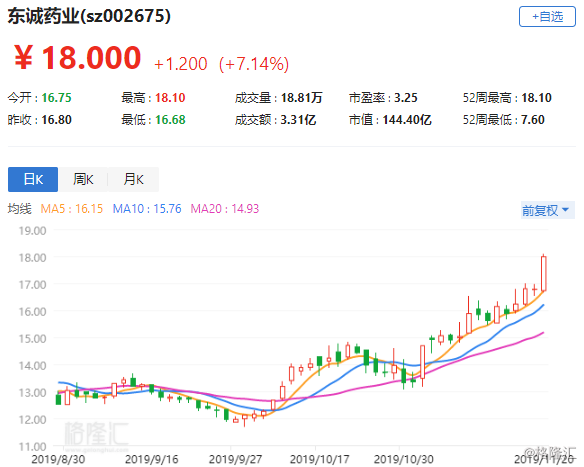The width and height of the screenshot is (584, 467).
Task: Click the 最低 value 16.68
Action: (x=170, y=120)
